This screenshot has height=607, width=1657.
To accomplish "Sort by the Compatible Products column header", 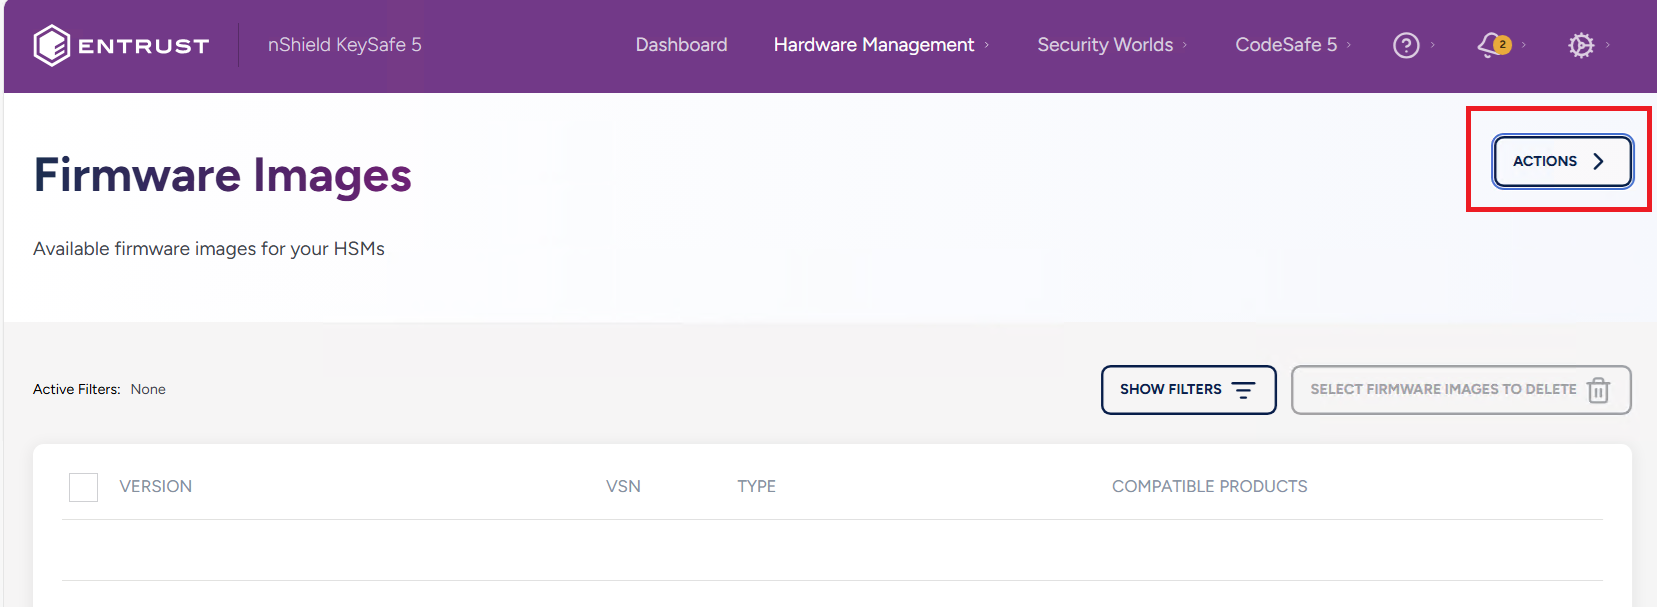I will coord(1209,487).
